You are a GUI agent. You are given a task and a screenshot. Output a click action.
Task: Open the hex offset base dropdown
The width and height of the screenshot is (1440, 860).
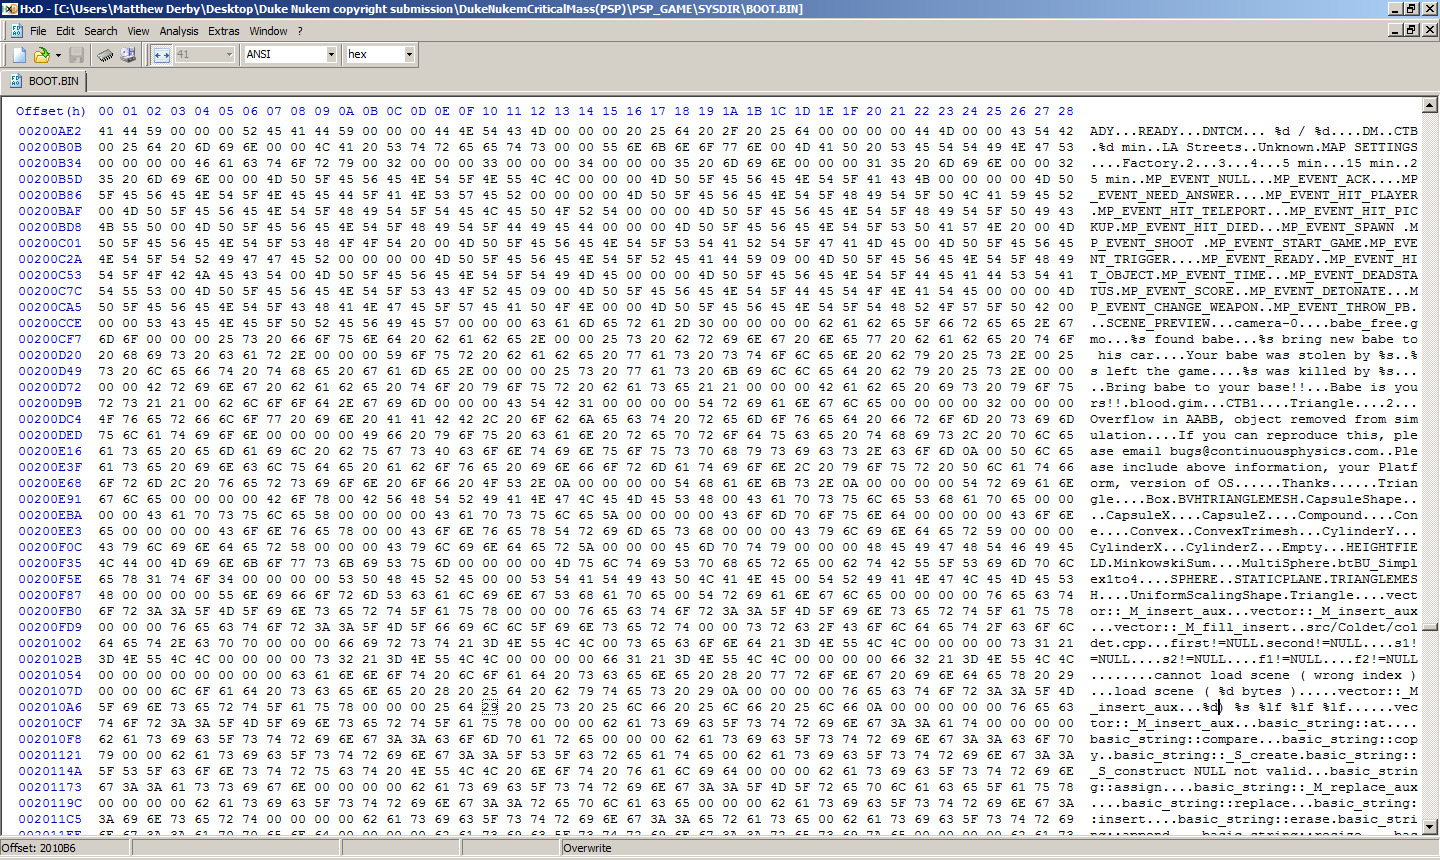(409, 55)
